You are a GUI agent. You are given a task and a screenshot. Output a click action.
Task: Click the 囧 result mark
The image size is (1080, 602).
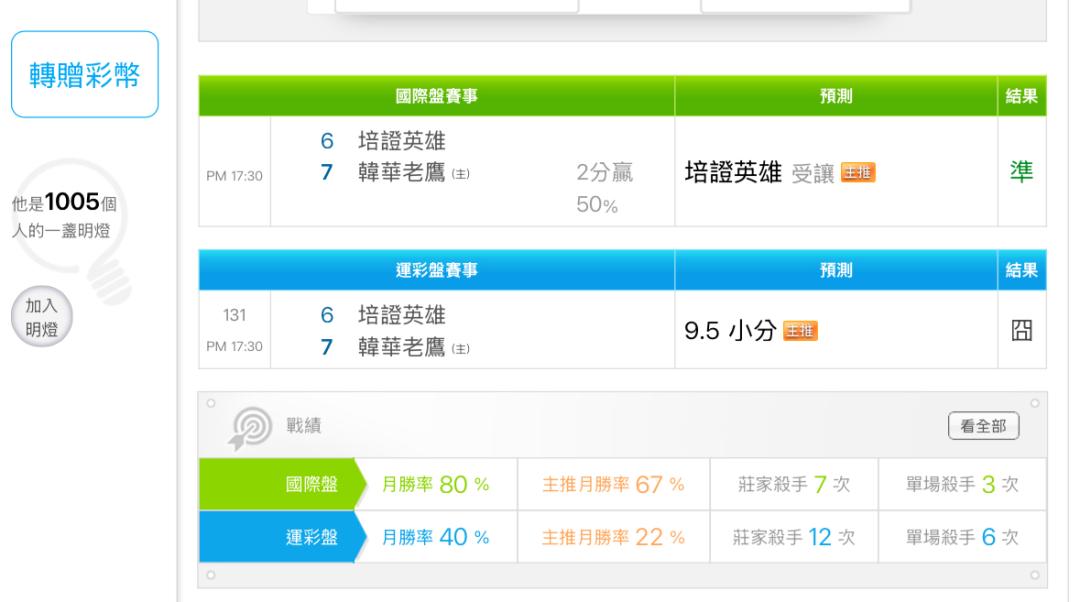point(1022,331)
